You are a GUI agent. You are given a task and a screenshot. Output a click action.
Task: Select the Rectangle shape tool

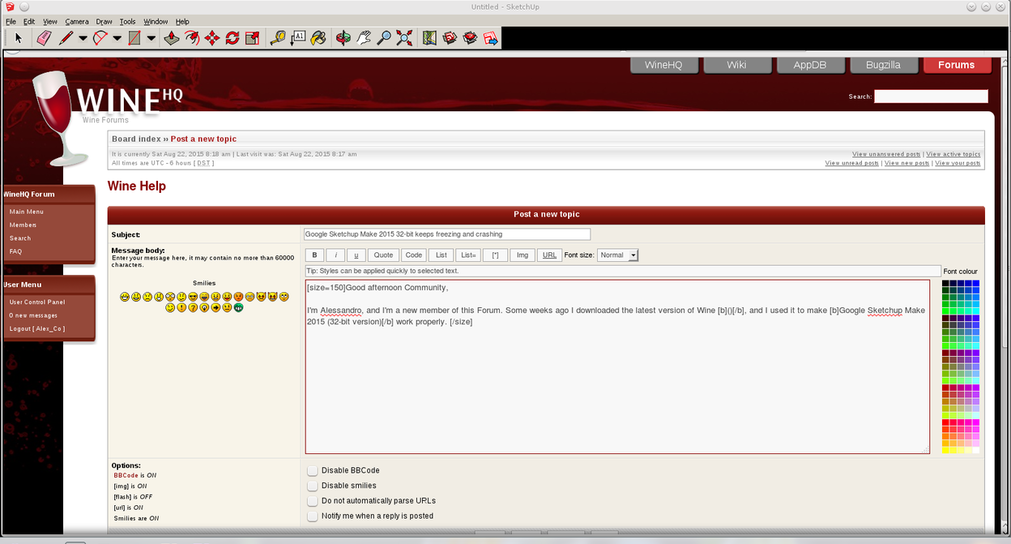pos(134,38)
